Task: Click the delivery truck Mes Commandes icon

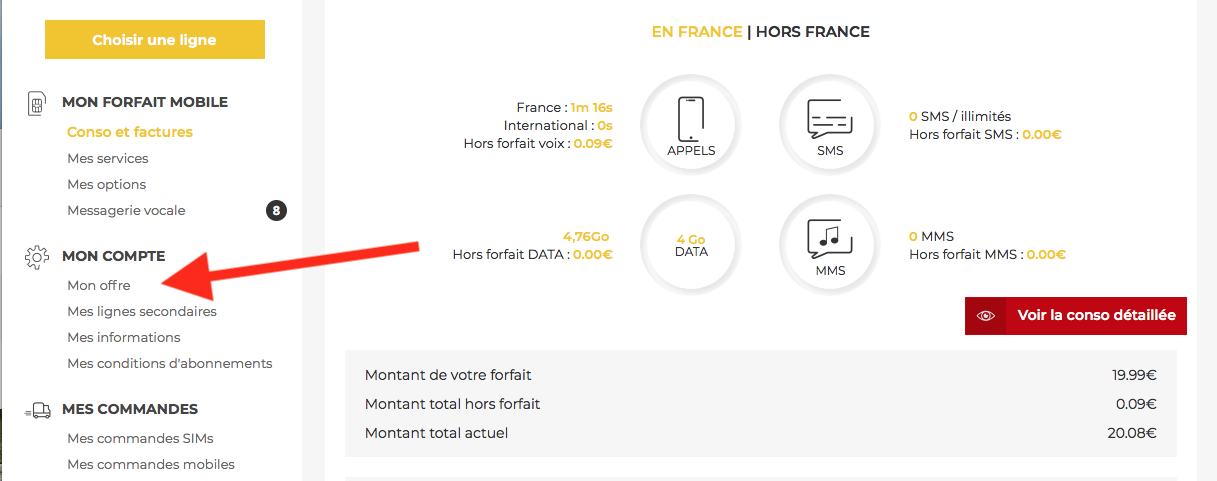Action: (x=38, y=410)
